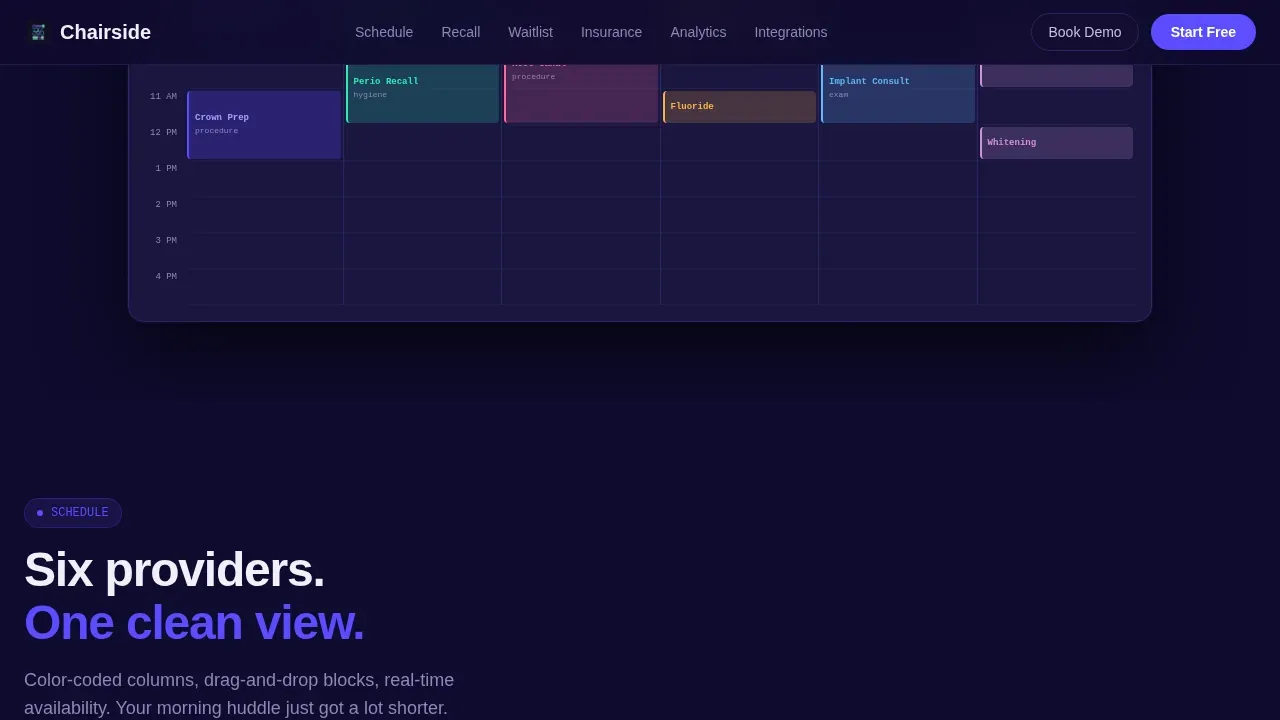Click the Book Demo button
Viewport: 1280px width, 720px height.
point(1085,32)
